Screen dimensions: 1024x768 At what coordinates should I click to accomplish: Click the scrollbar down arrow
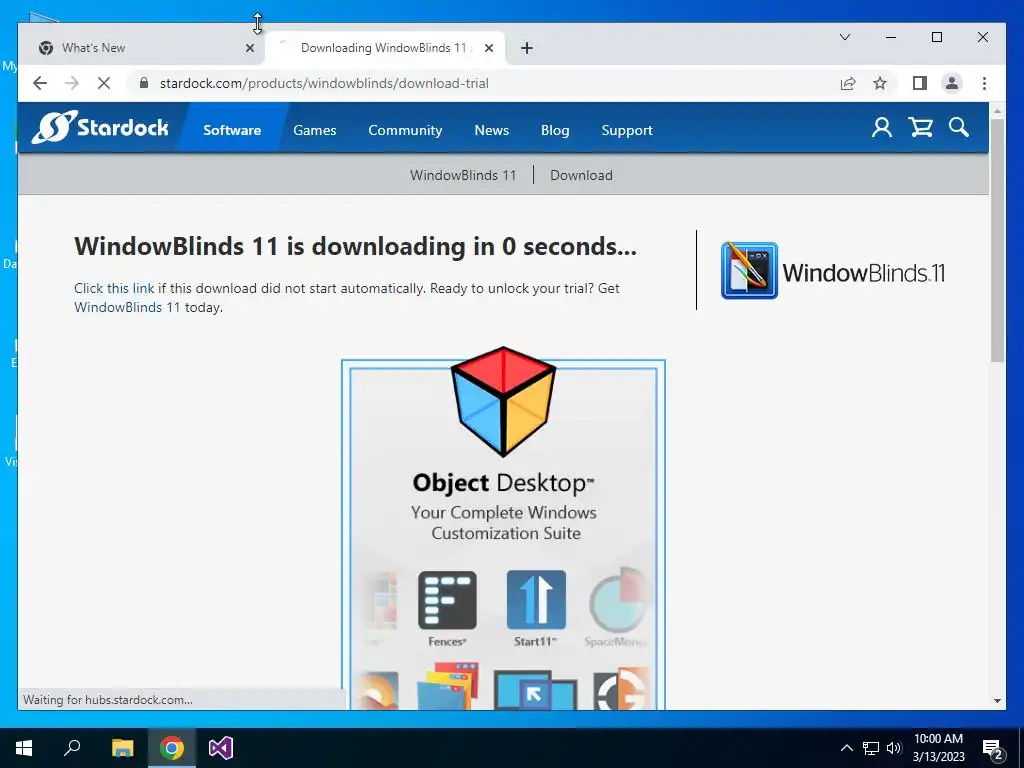tap(997, 701)
